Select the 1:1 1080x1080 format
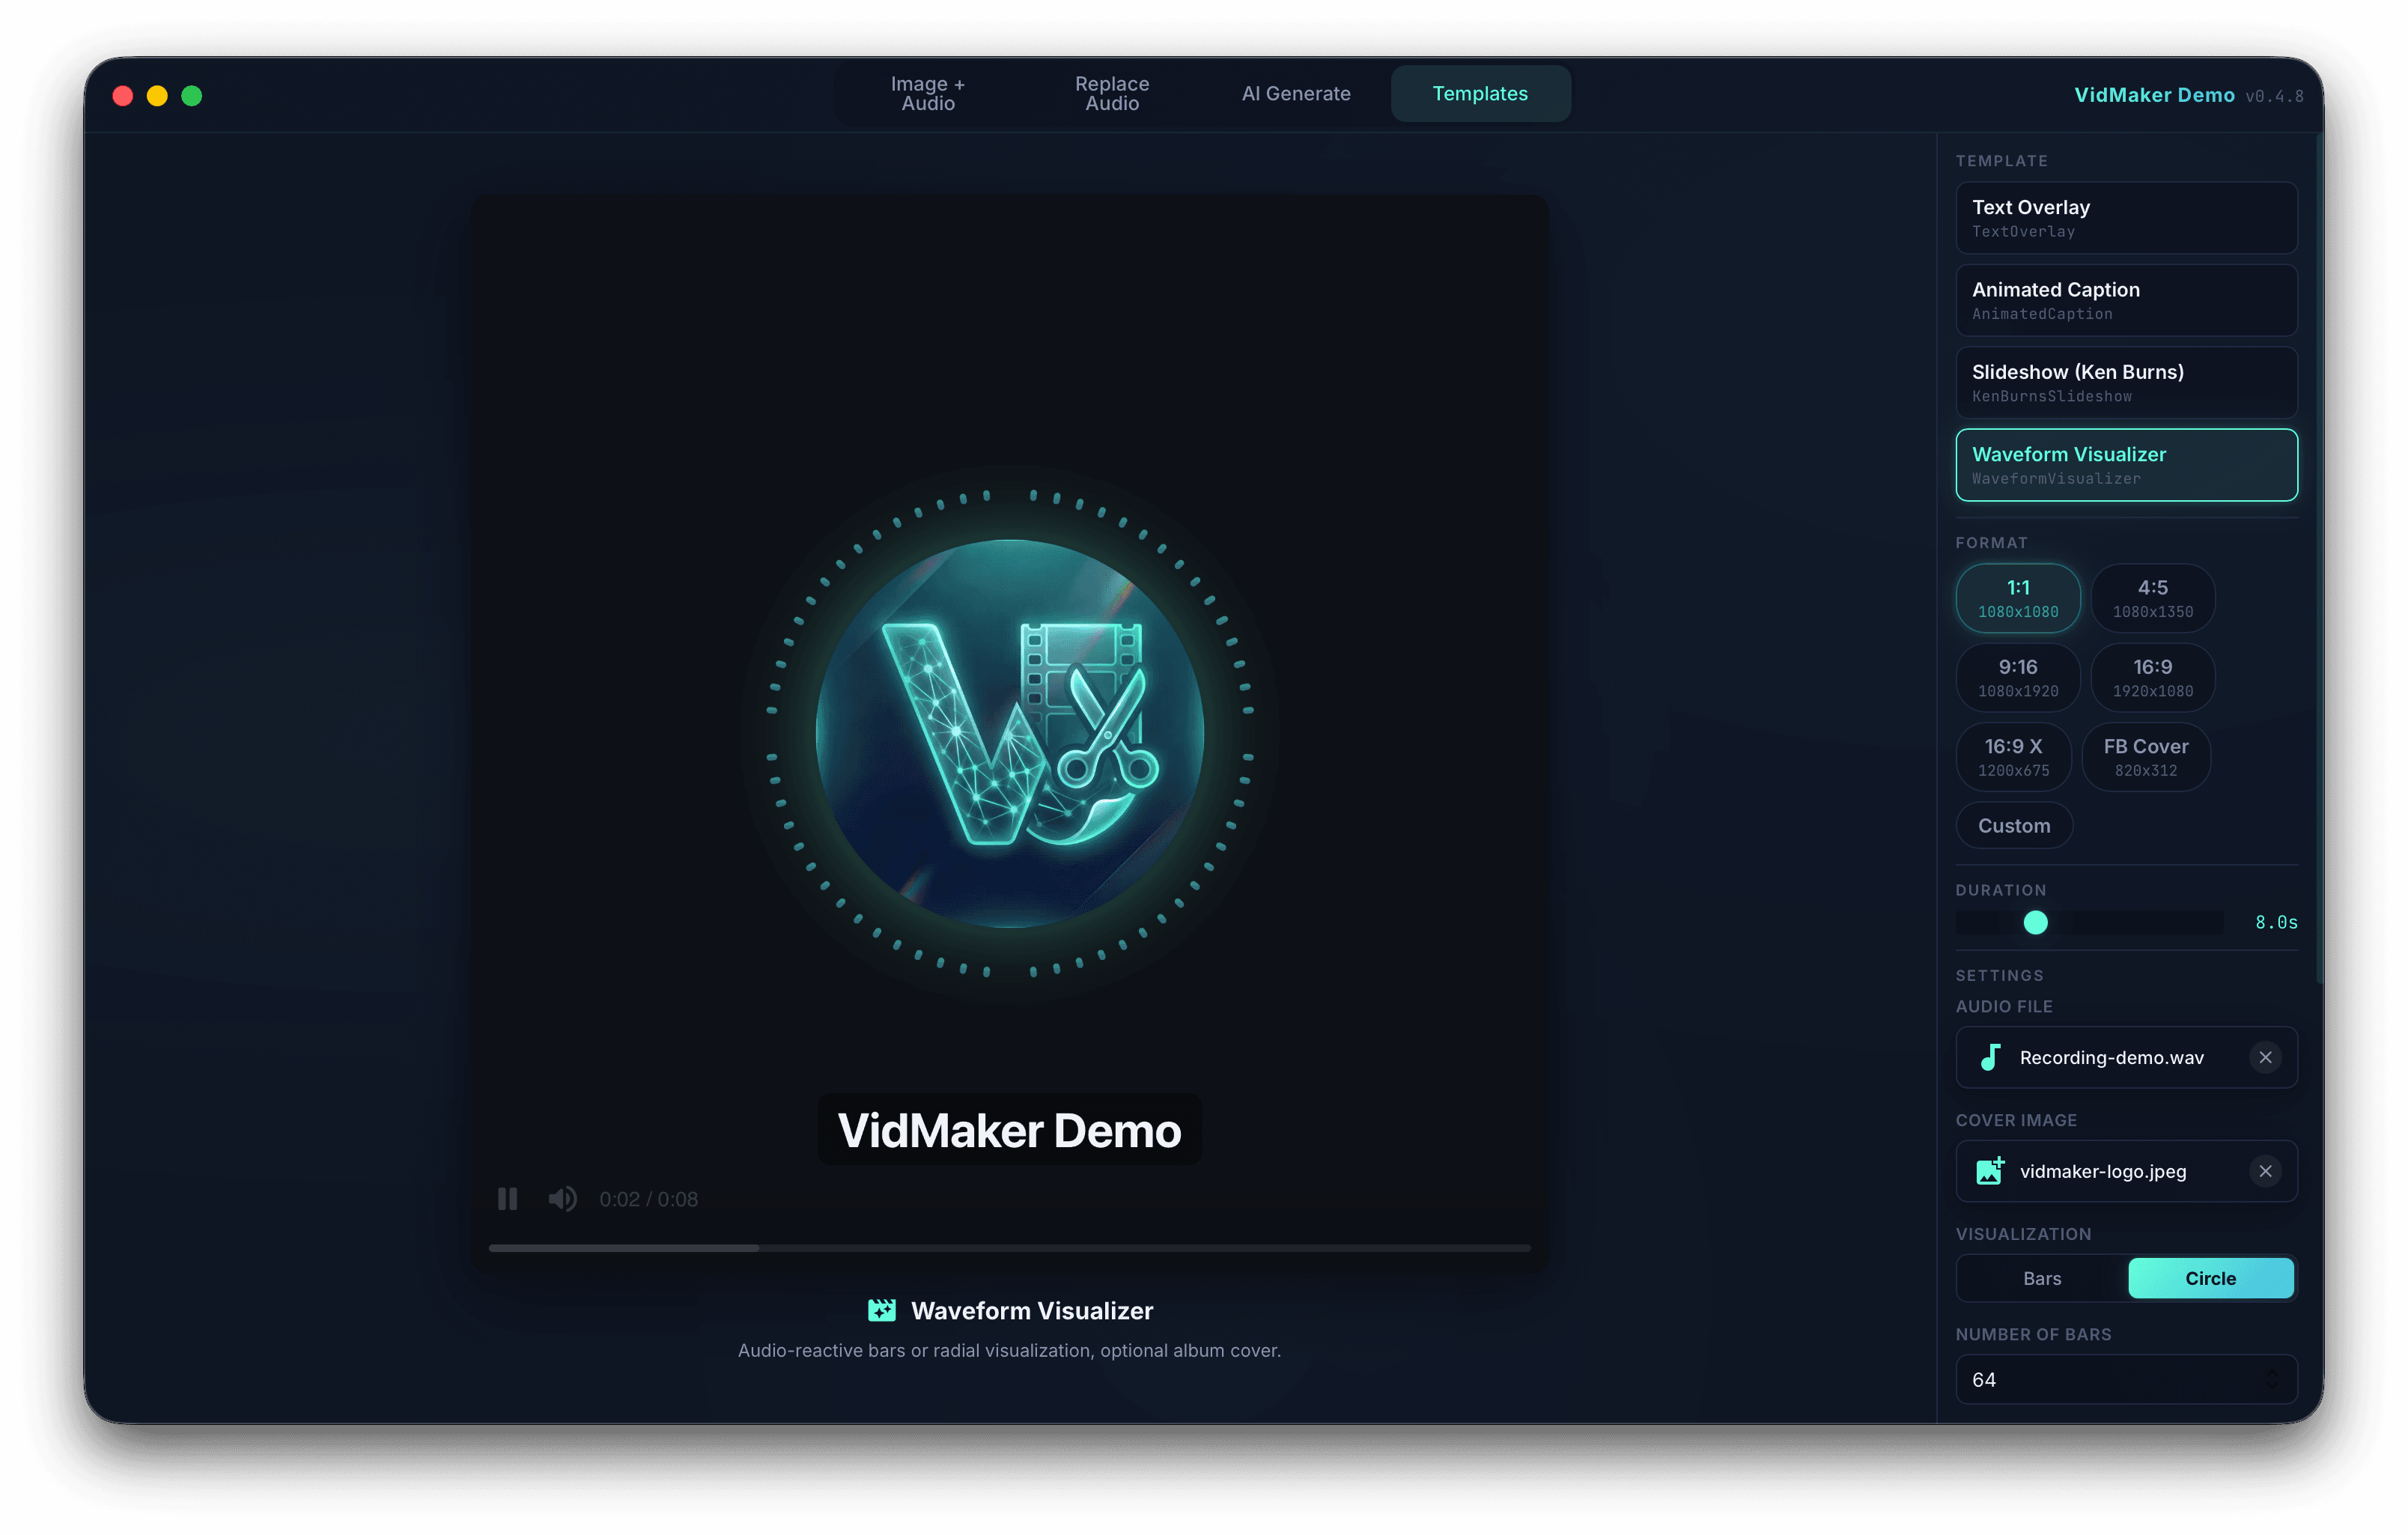Image resolution: width=2408 pixels, height=1535 pixels. click(x=2018, y=598)
